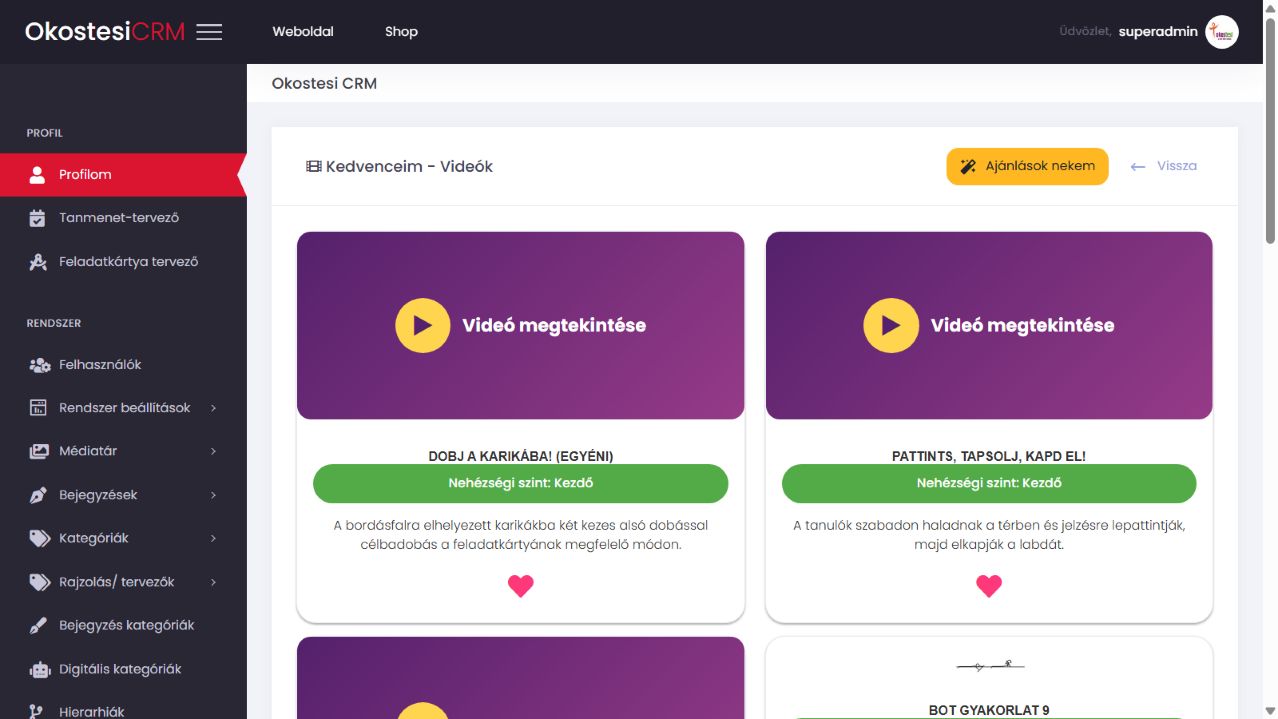Image resolution: width=1278 pixels, height=719 pixels.
Task: Expand Kategóriák submenu arrow
Action: (214, 538)
